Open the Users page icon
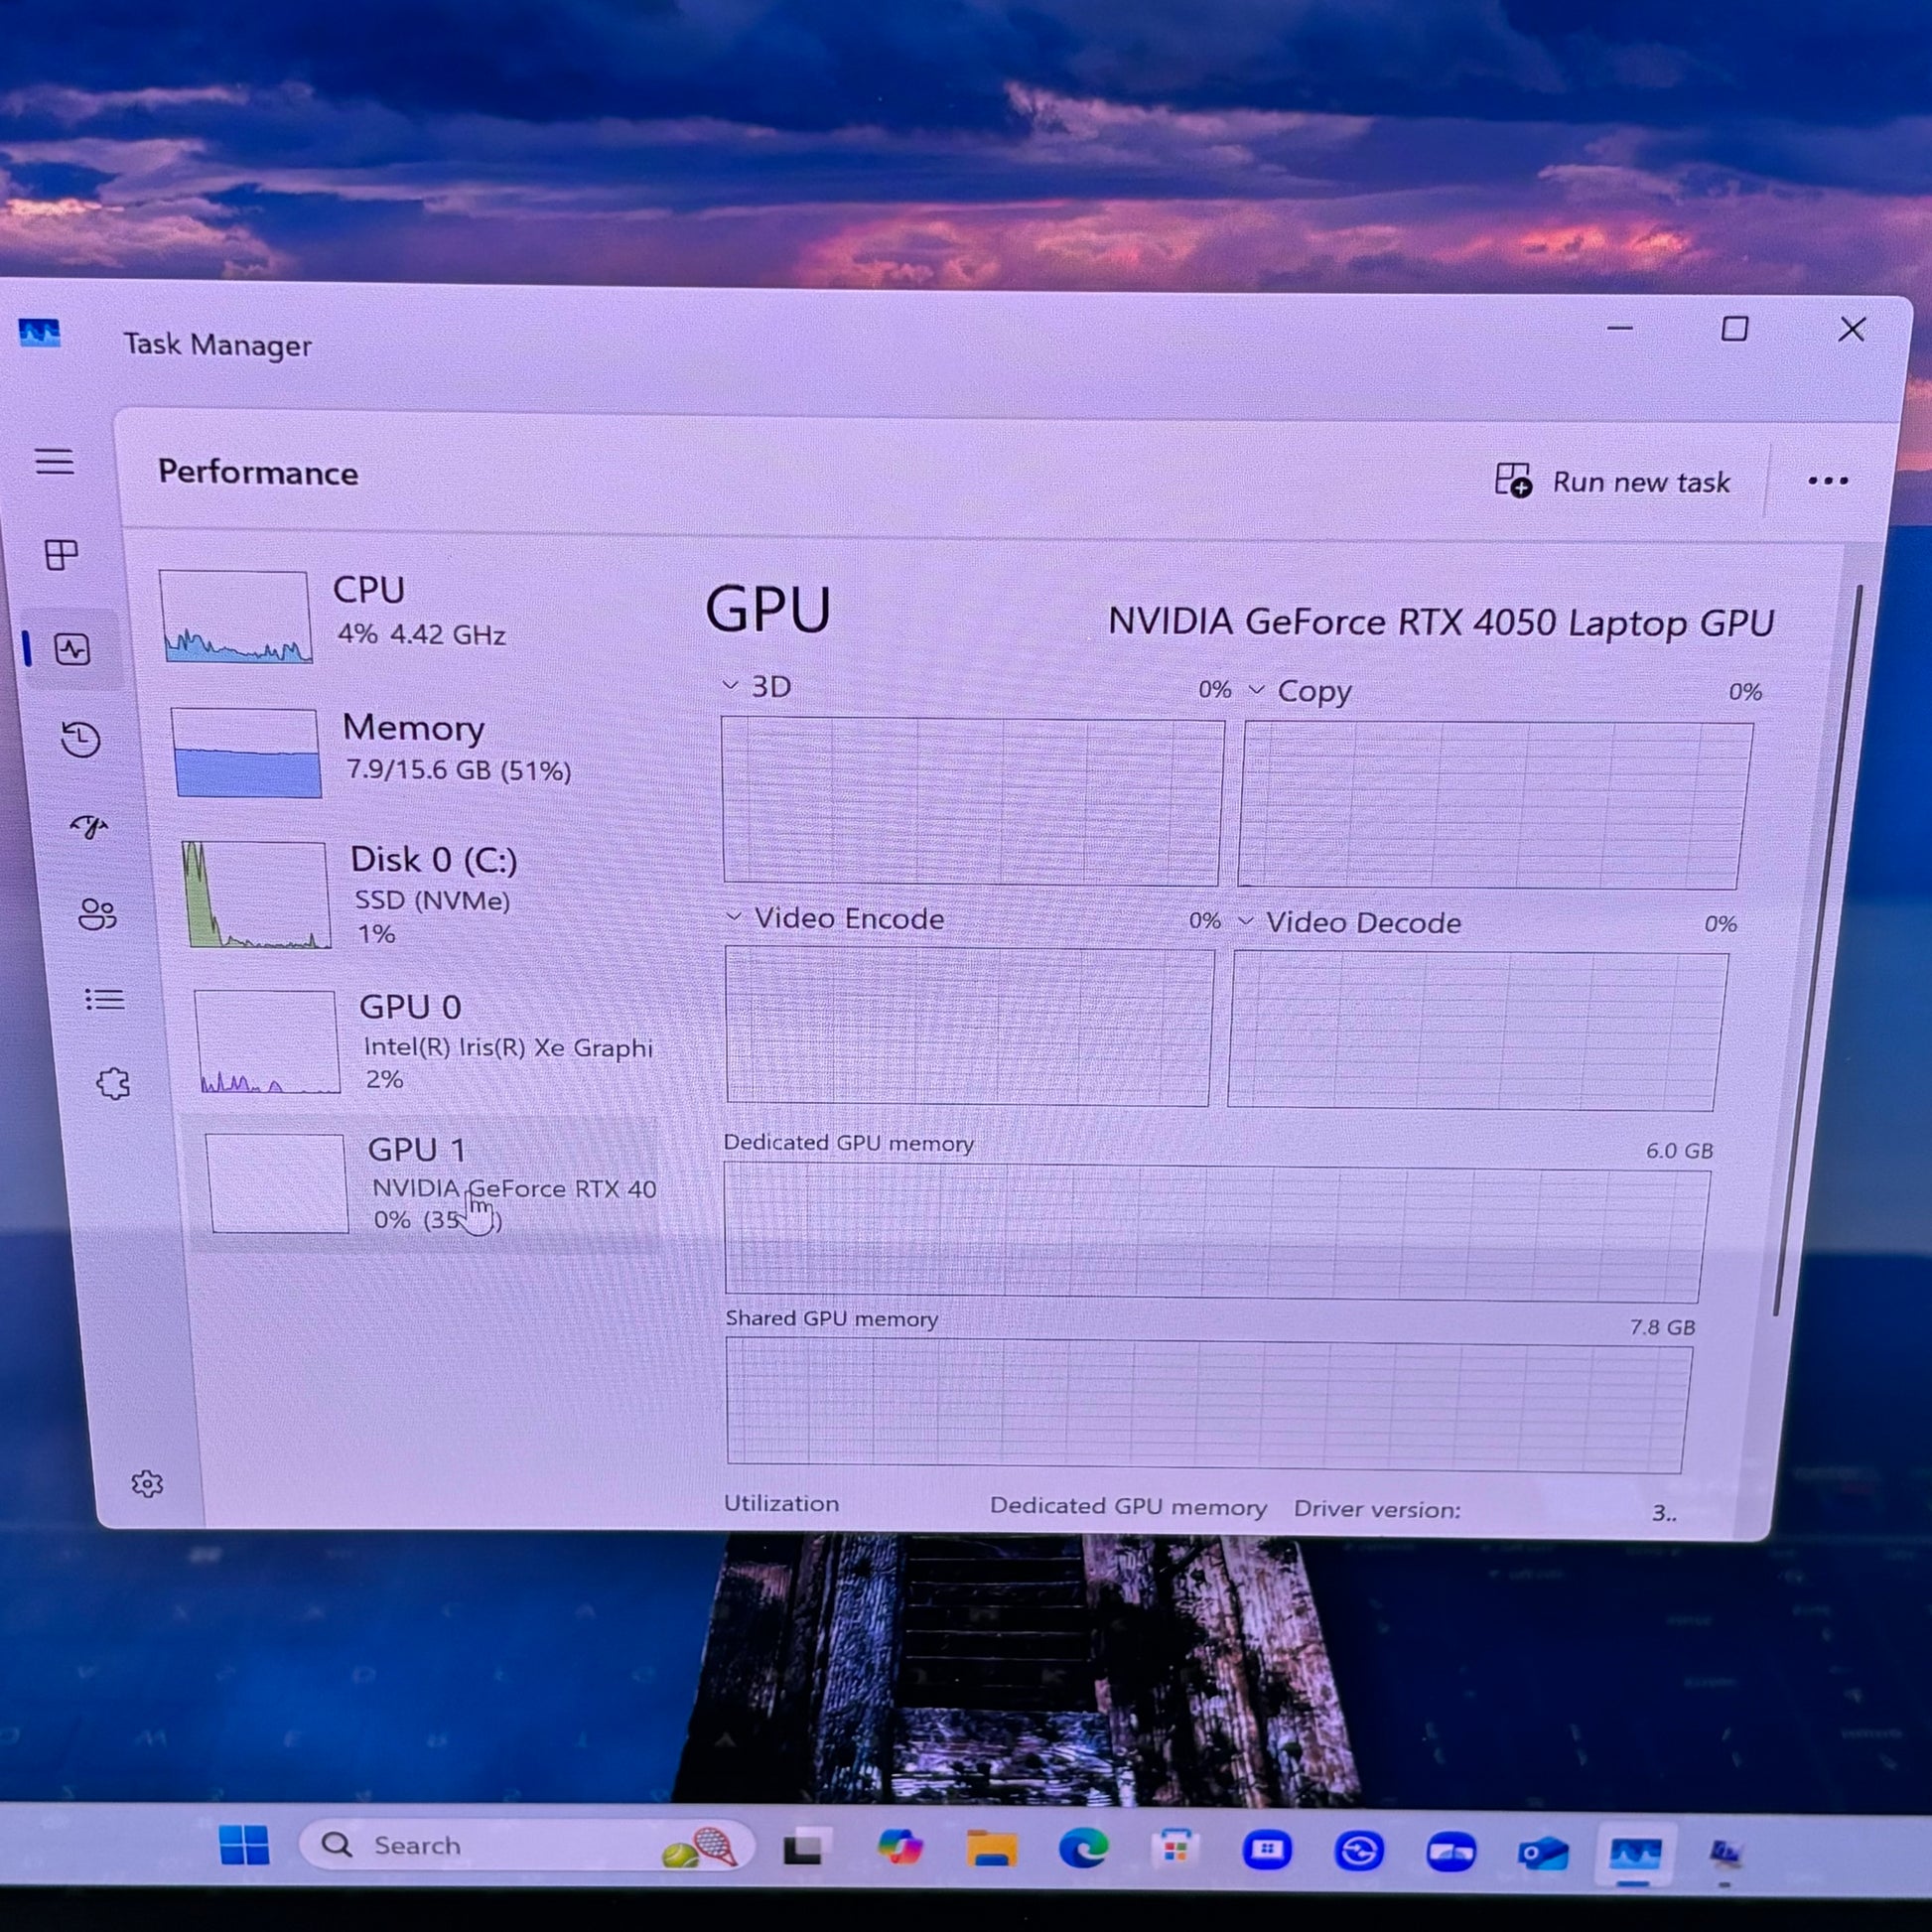 coord(97,914)
